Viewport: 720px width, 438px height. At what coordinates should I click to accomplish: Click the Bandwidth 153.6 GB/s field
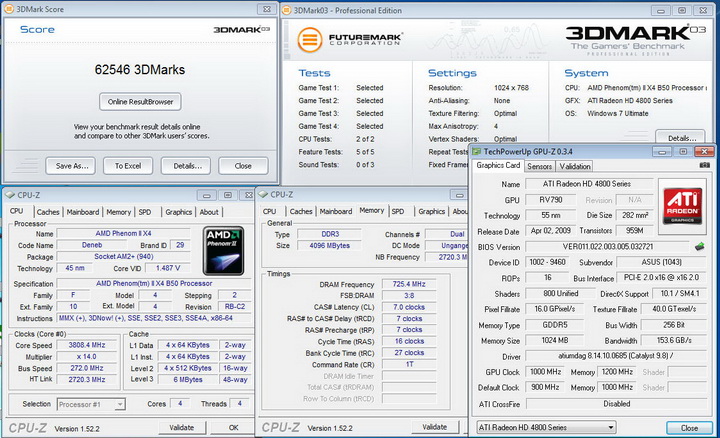(673, 340)
